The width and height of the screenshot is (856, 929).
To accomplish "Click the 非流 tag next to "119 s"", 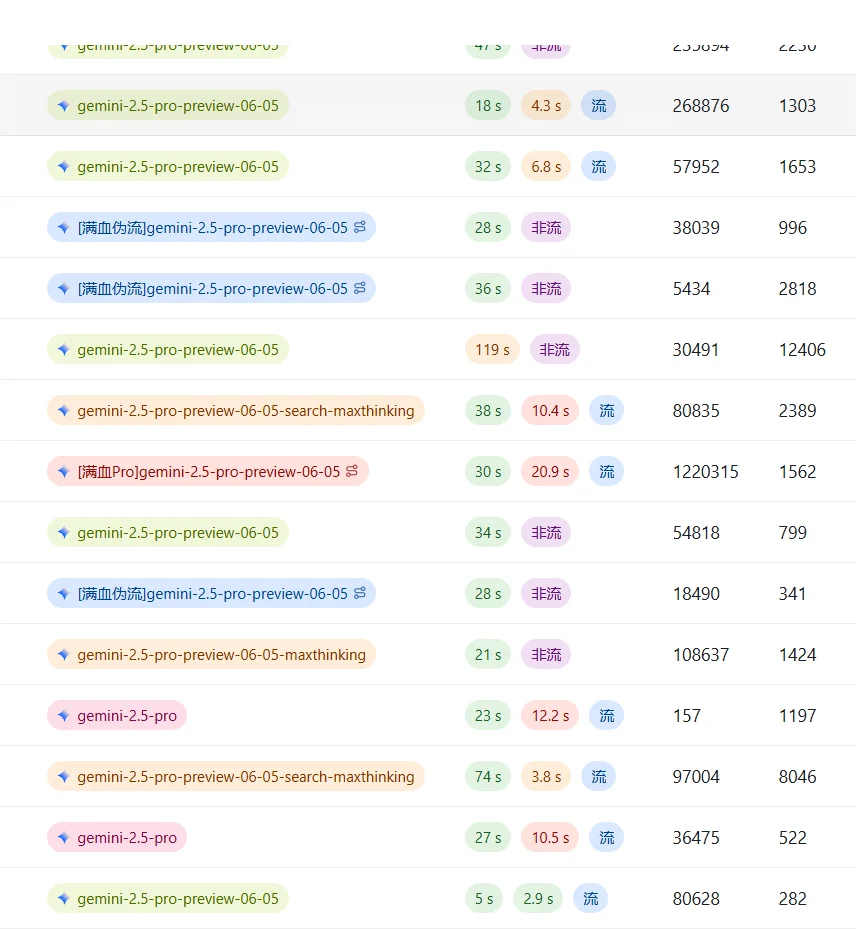I will click(555, 349).
